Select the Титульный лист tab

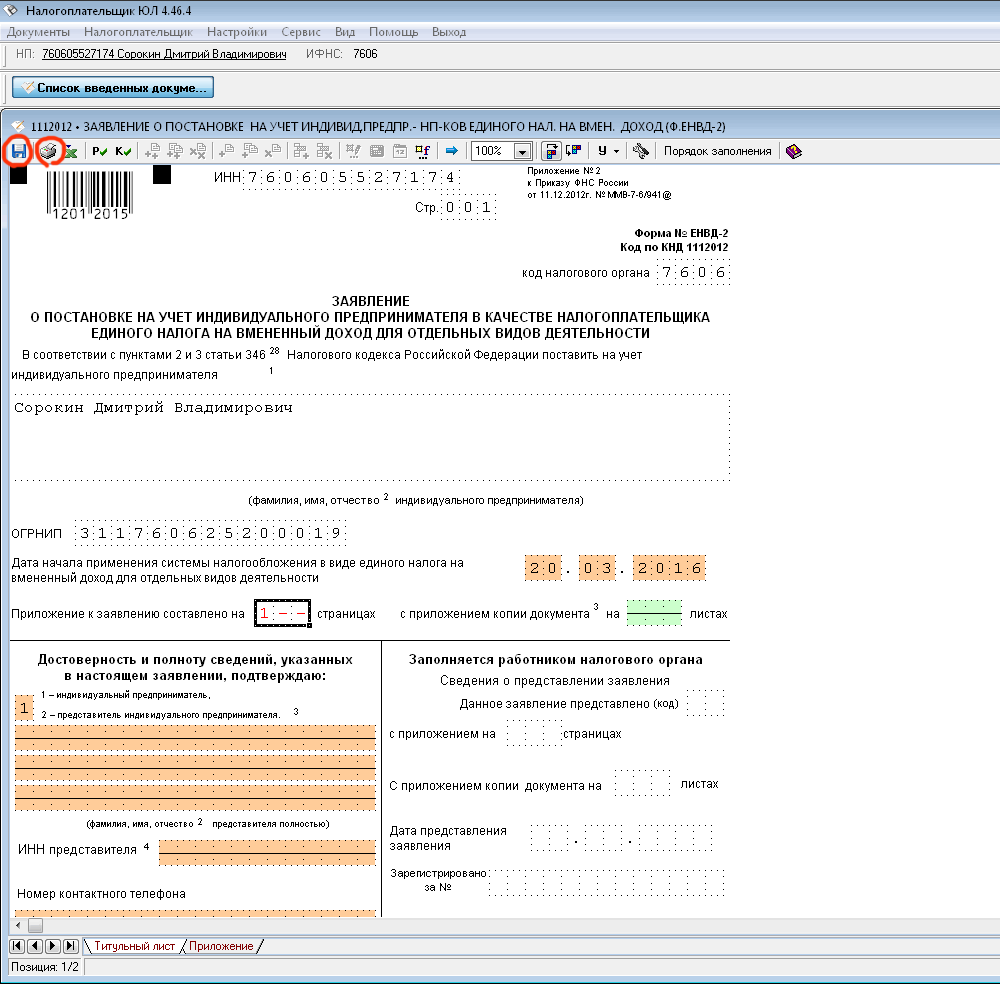134,946
